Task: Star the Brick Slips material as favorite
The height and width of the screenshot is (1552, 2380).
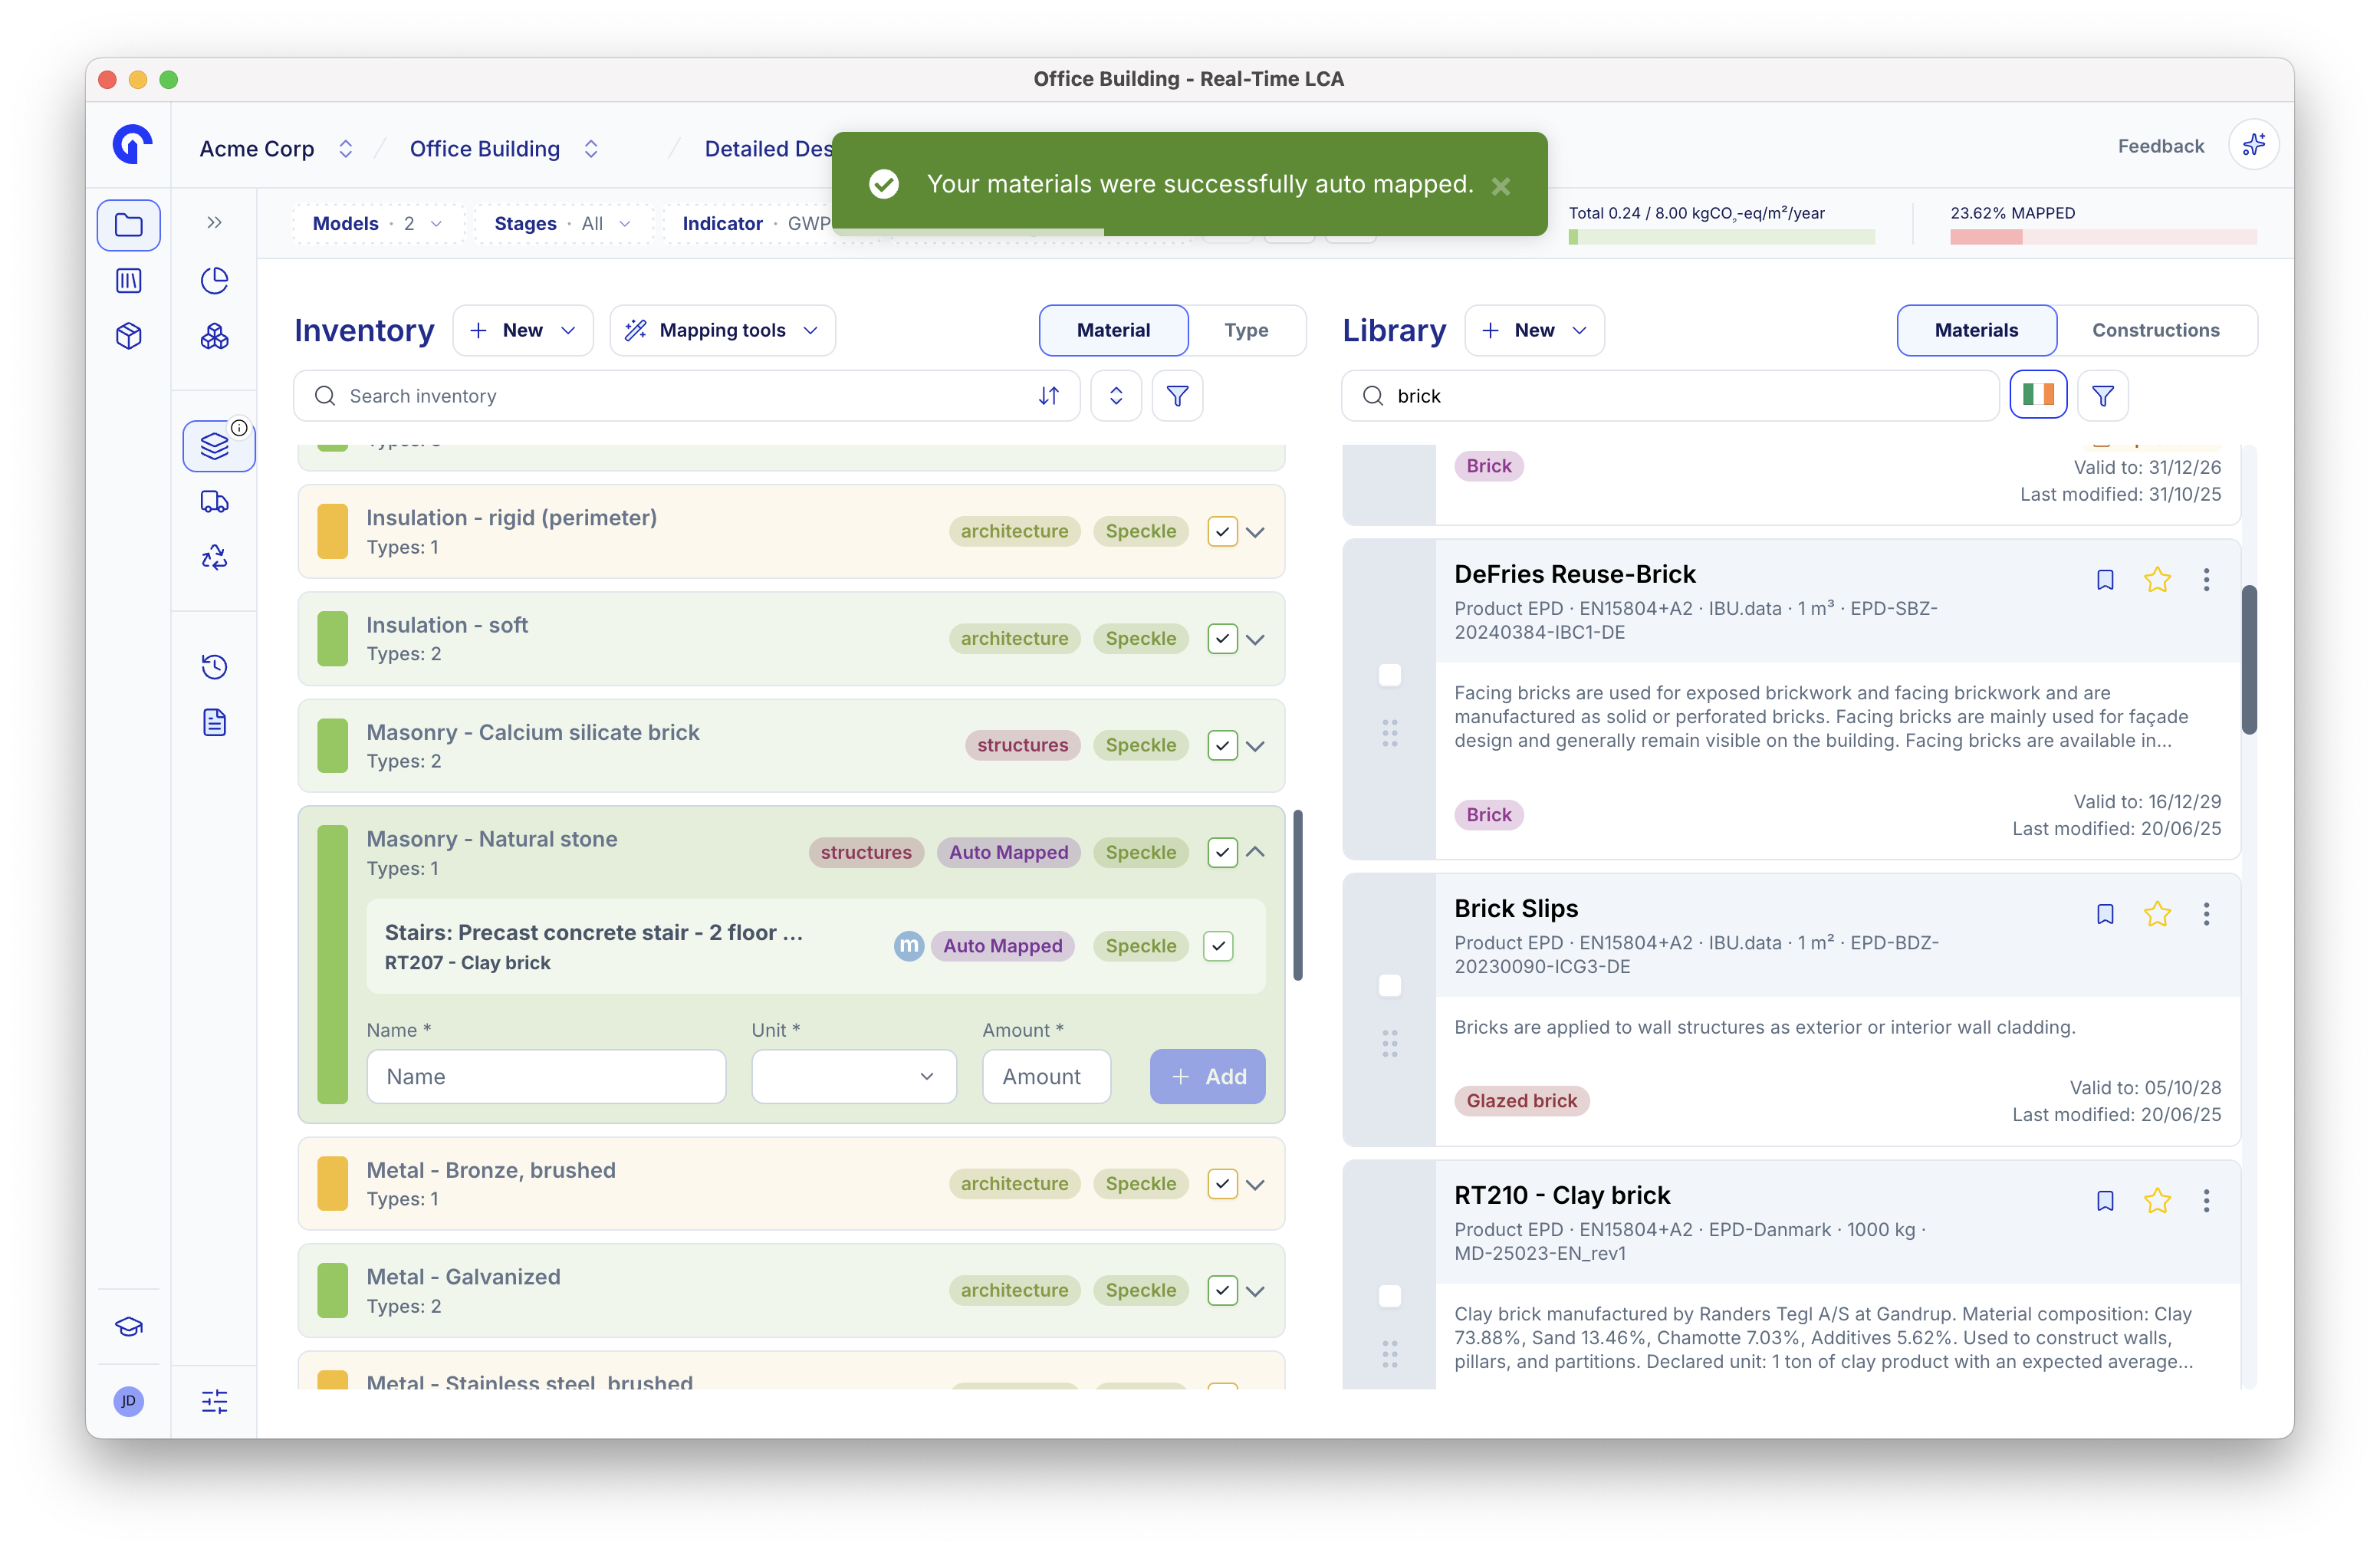Action: pyautogui.click(x=2157, y=914)
